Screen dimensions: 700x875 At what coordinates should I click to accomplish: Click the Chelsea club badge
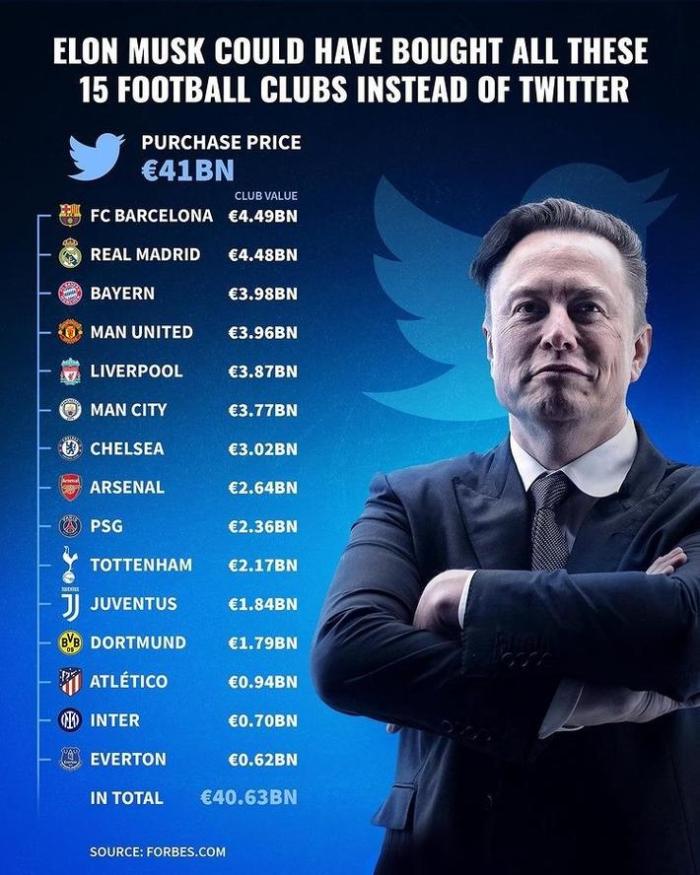click(69, 449)
